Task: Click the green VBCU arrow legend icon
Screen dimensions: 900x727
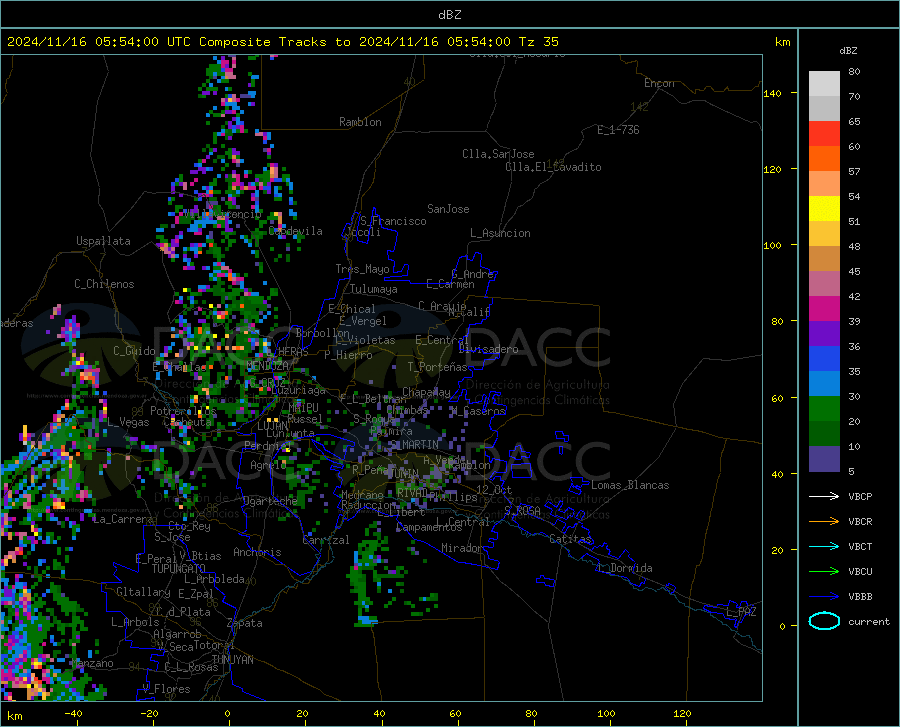Action: point(824,571)
